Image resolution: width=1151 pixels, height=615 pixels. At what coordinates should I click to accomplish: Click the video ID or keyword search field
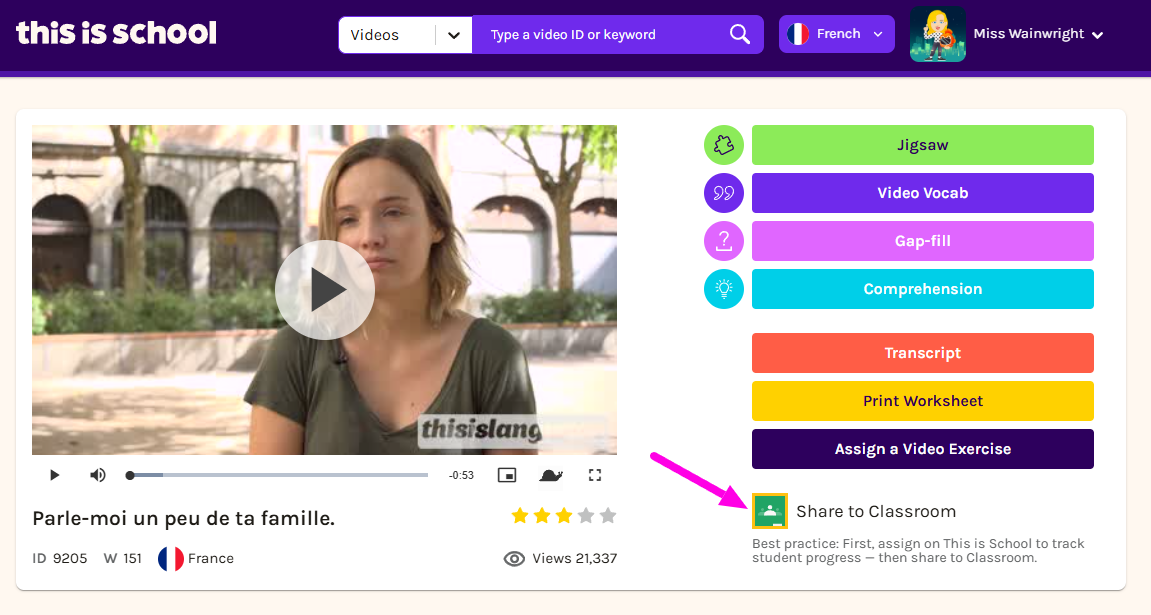coord(600,35)
